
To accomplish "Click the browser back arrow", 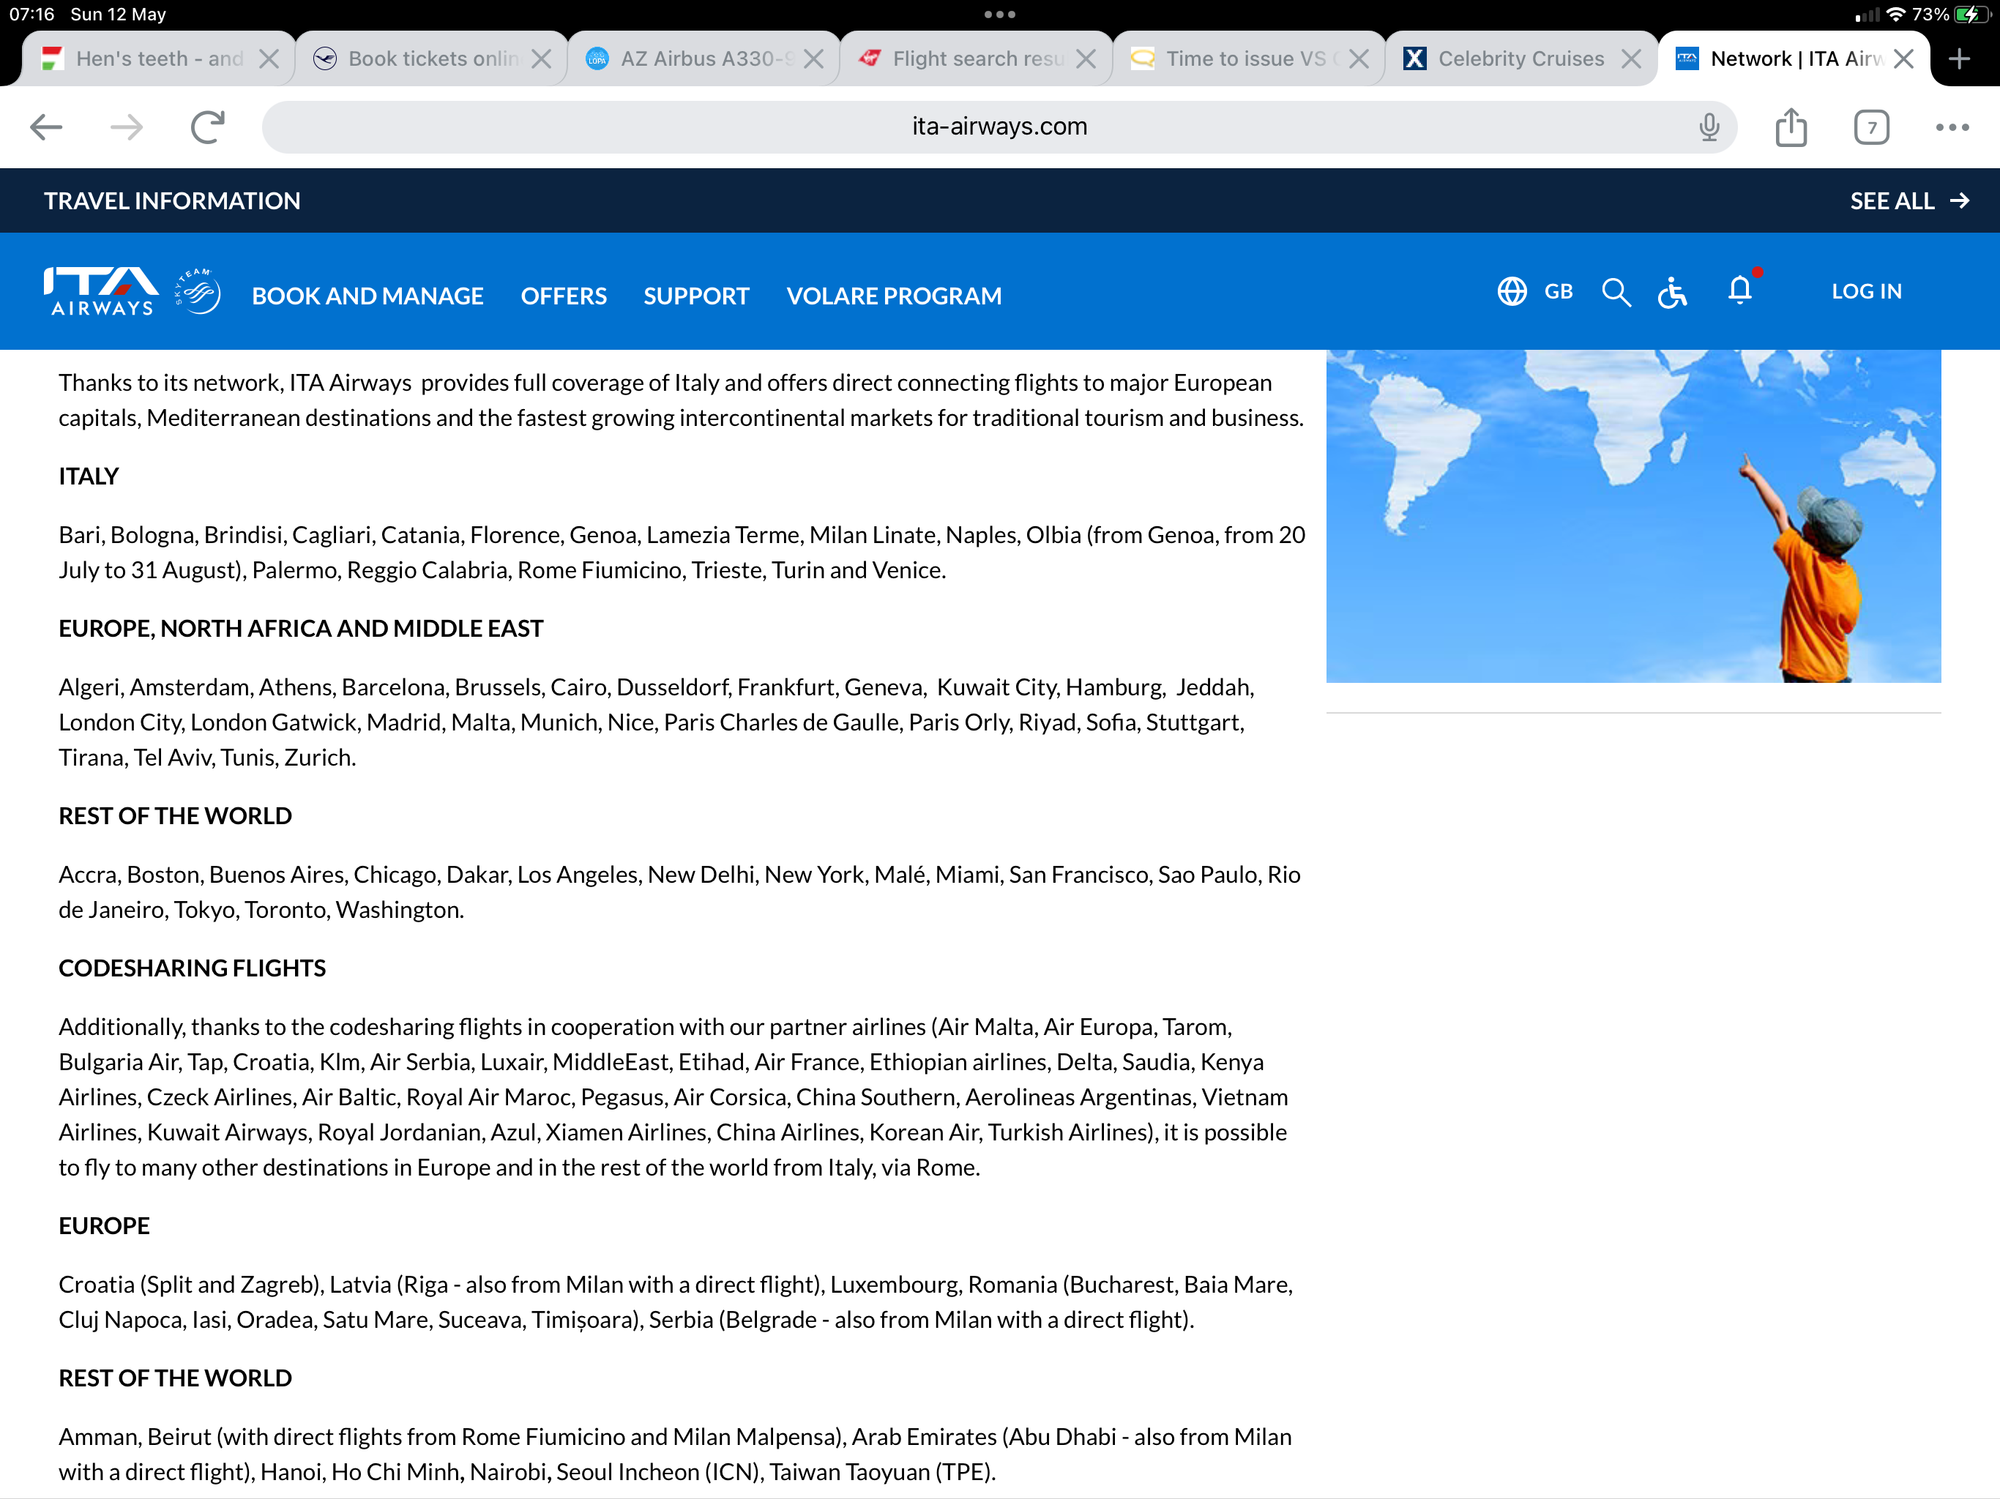I will (46, 127).
